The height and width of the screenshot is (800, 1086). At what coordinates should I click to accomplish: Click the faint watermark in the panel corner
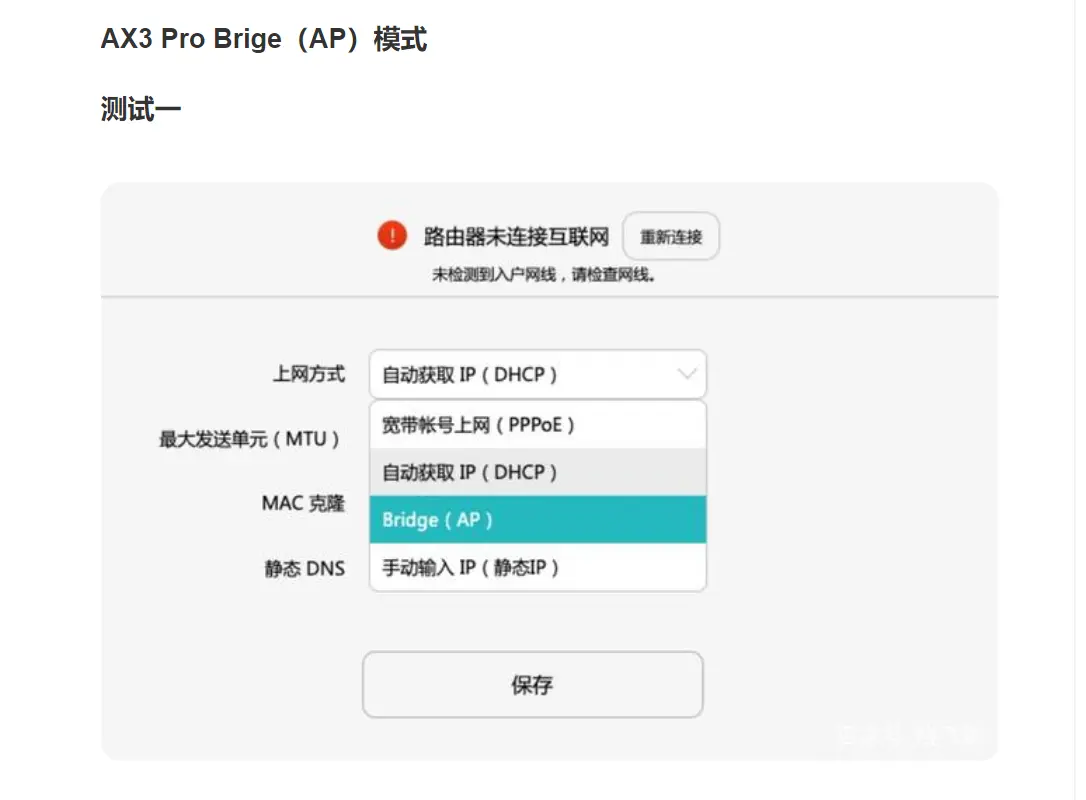coord(909,734)
